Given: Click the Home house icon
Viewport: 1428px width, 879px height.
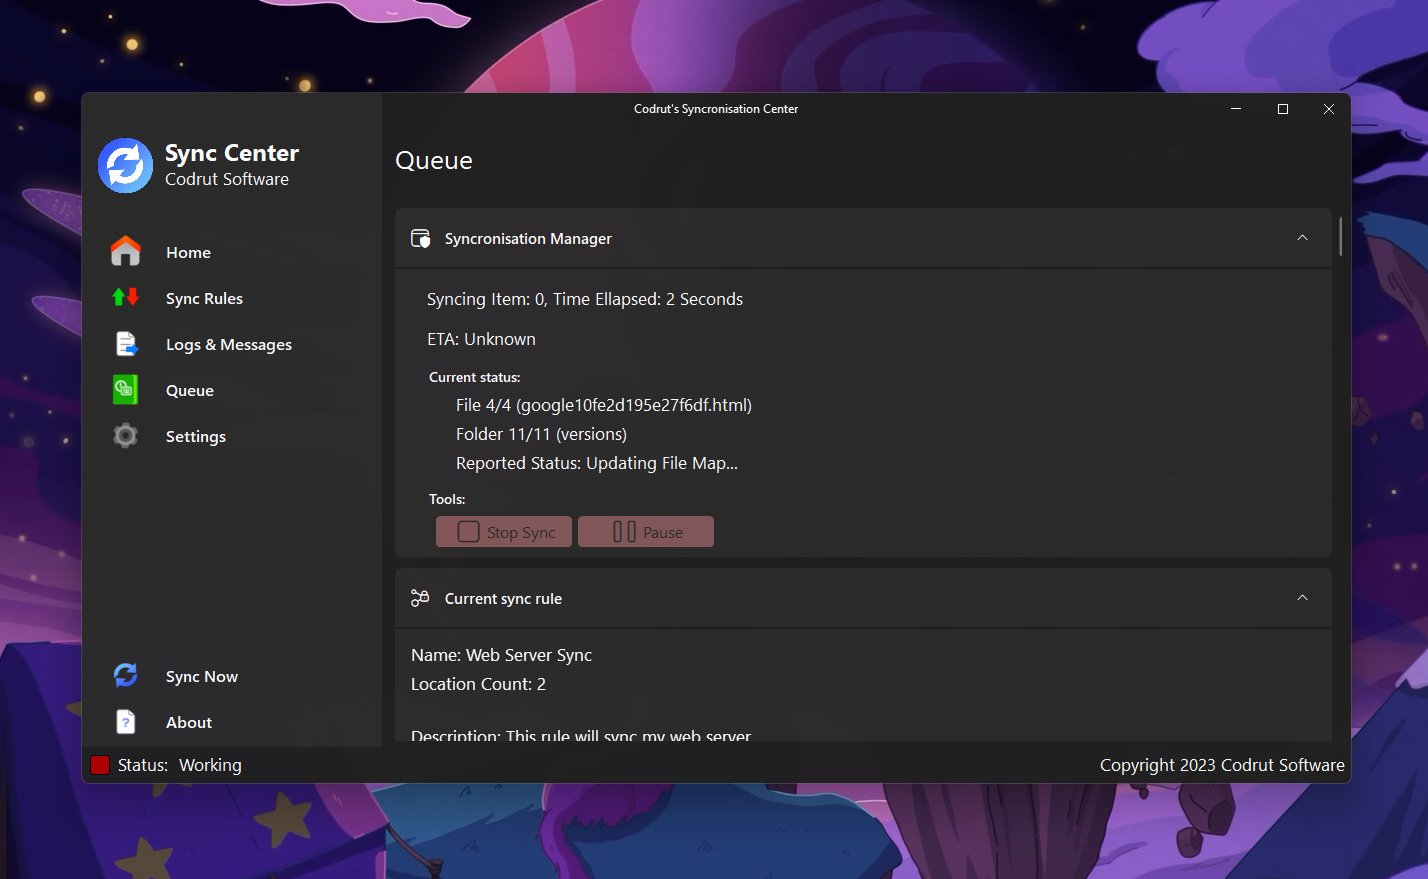Looking at the screenshot, I should click(126, 252).
